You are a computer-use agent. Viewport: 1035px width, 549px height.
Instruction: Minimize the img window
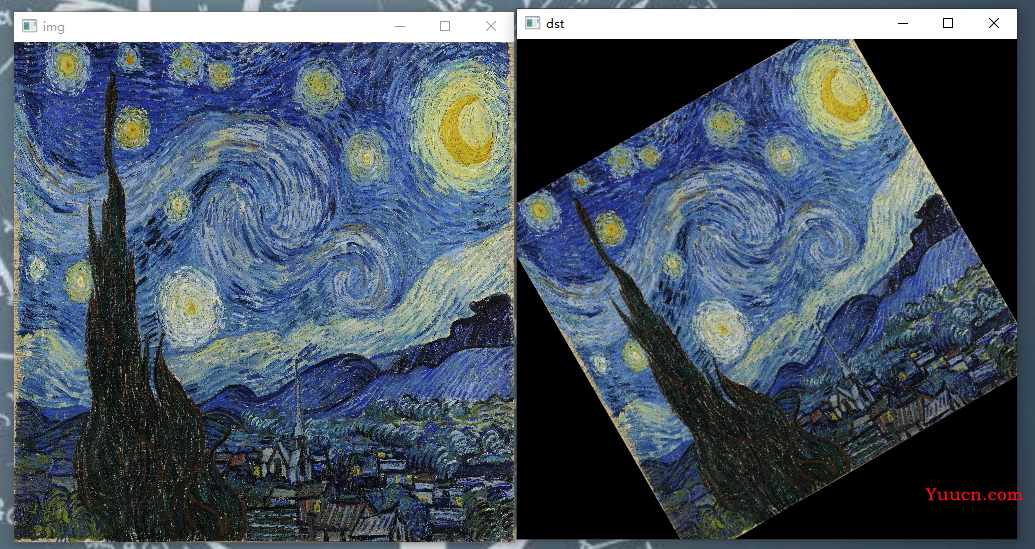pyautogui.click(x=399, y=26)
